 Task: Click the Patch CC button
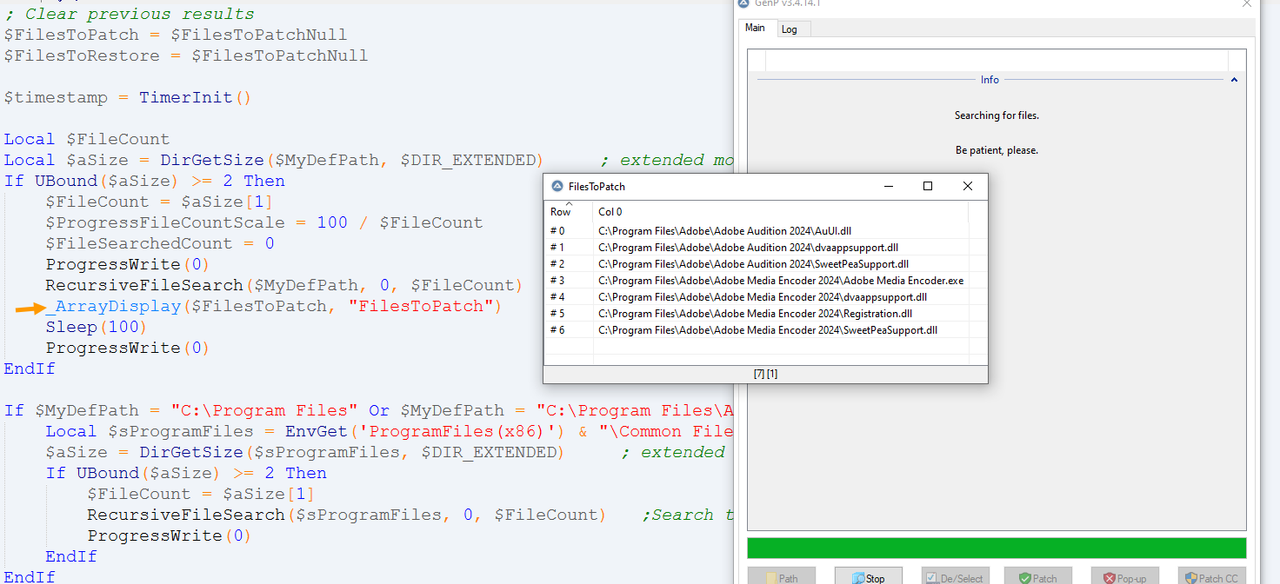coord(1212,577)
